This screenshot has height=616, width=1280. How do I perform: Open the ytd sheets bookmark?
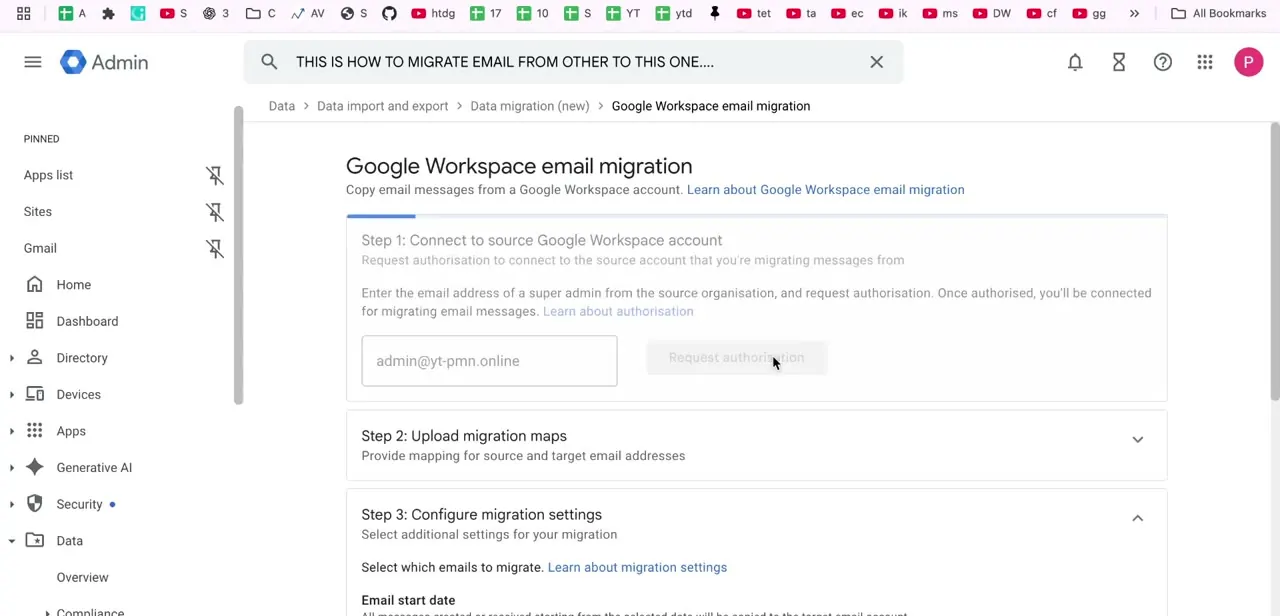(x=674, y=13)
